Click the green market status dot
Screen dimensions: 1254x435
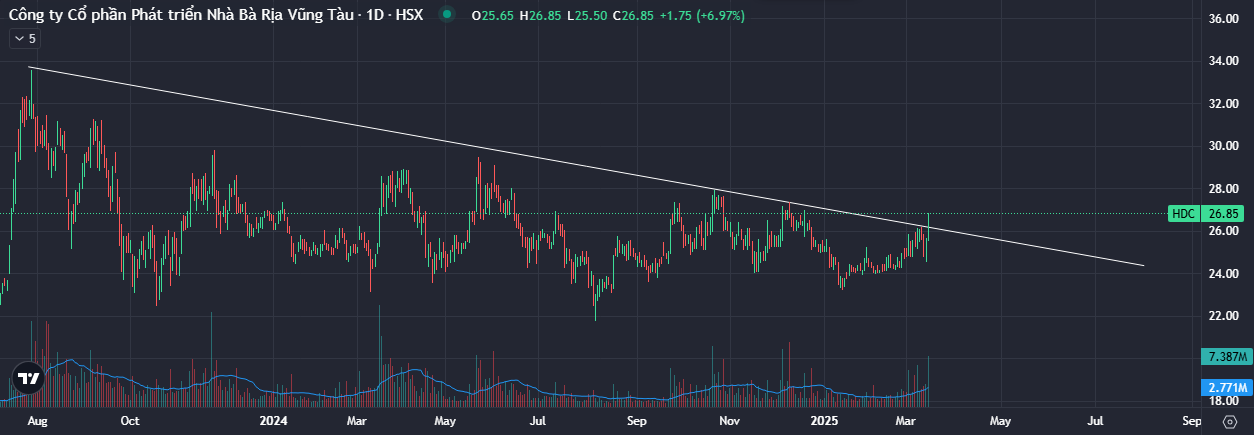point(446,15)
